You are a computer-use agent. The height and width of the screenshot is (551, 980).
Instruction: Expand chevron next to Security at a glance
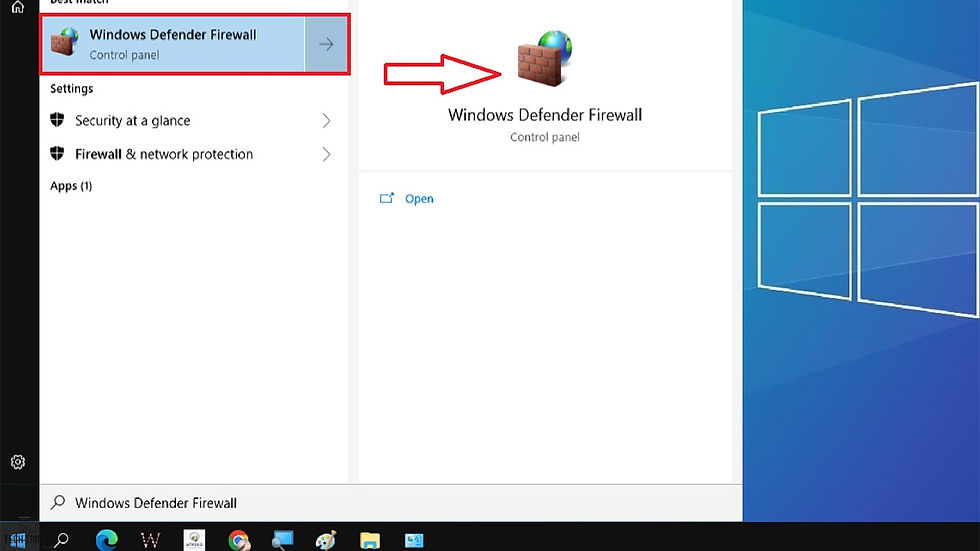coord(326,121)
